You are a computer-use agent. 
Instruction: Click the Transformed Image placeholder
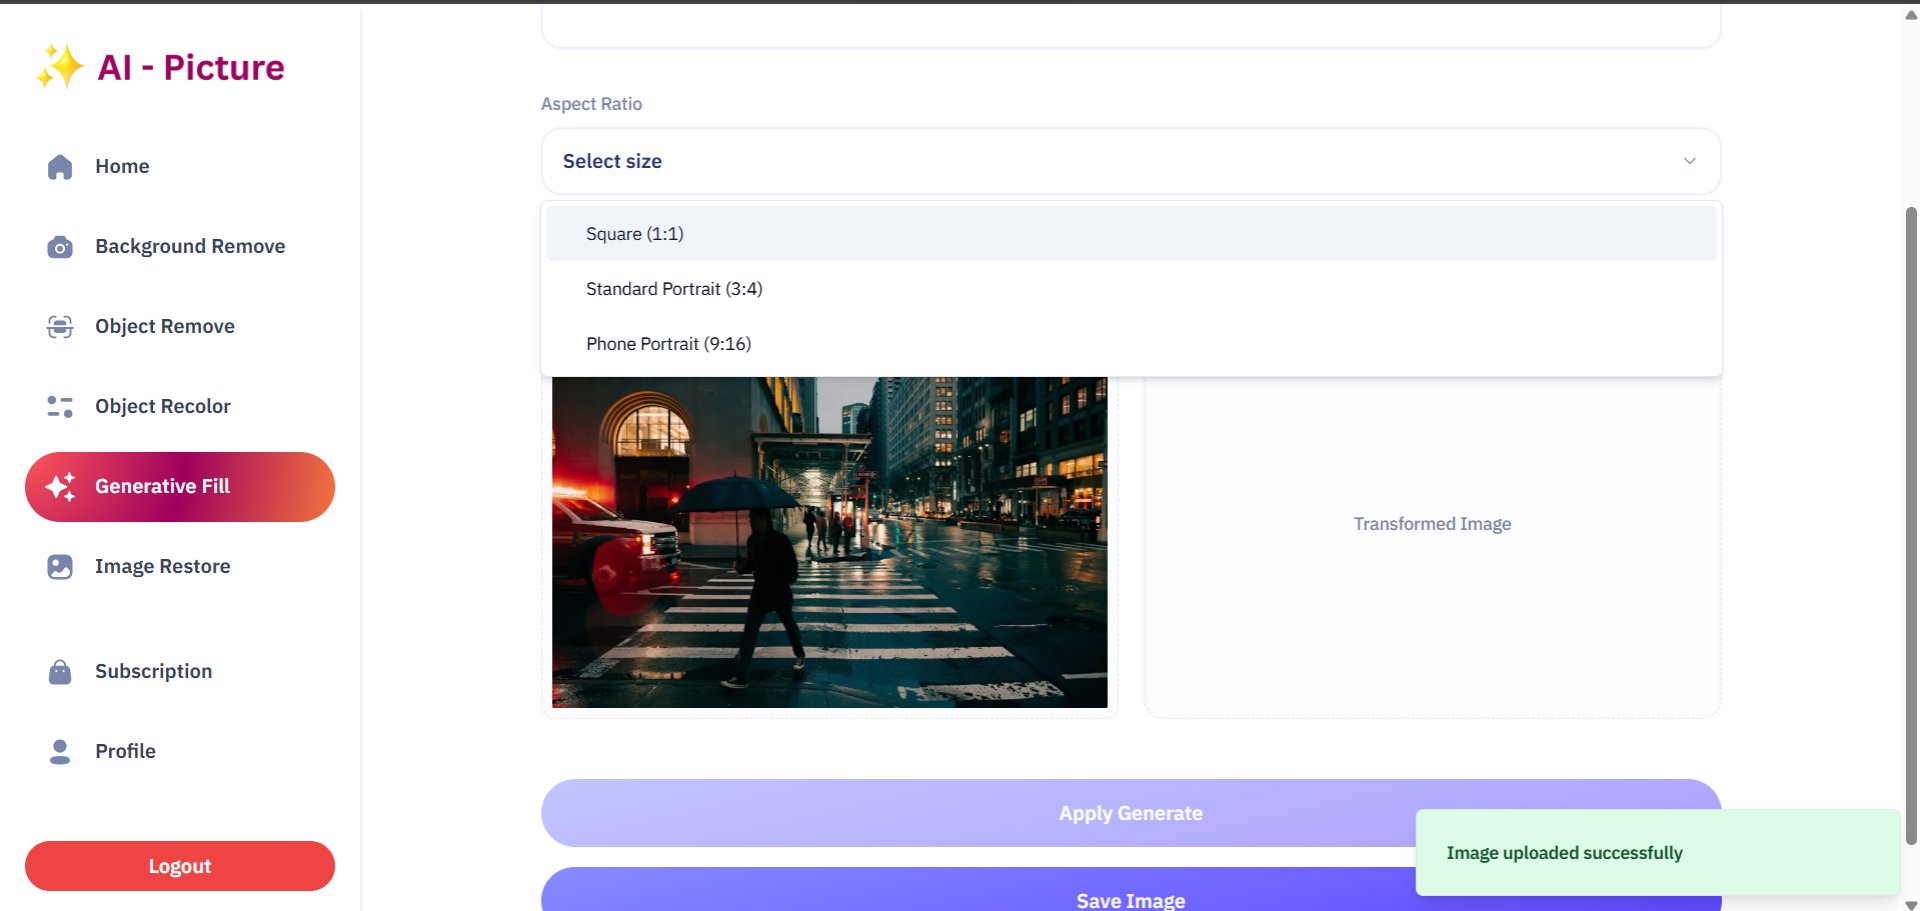tap(1432, 524)
